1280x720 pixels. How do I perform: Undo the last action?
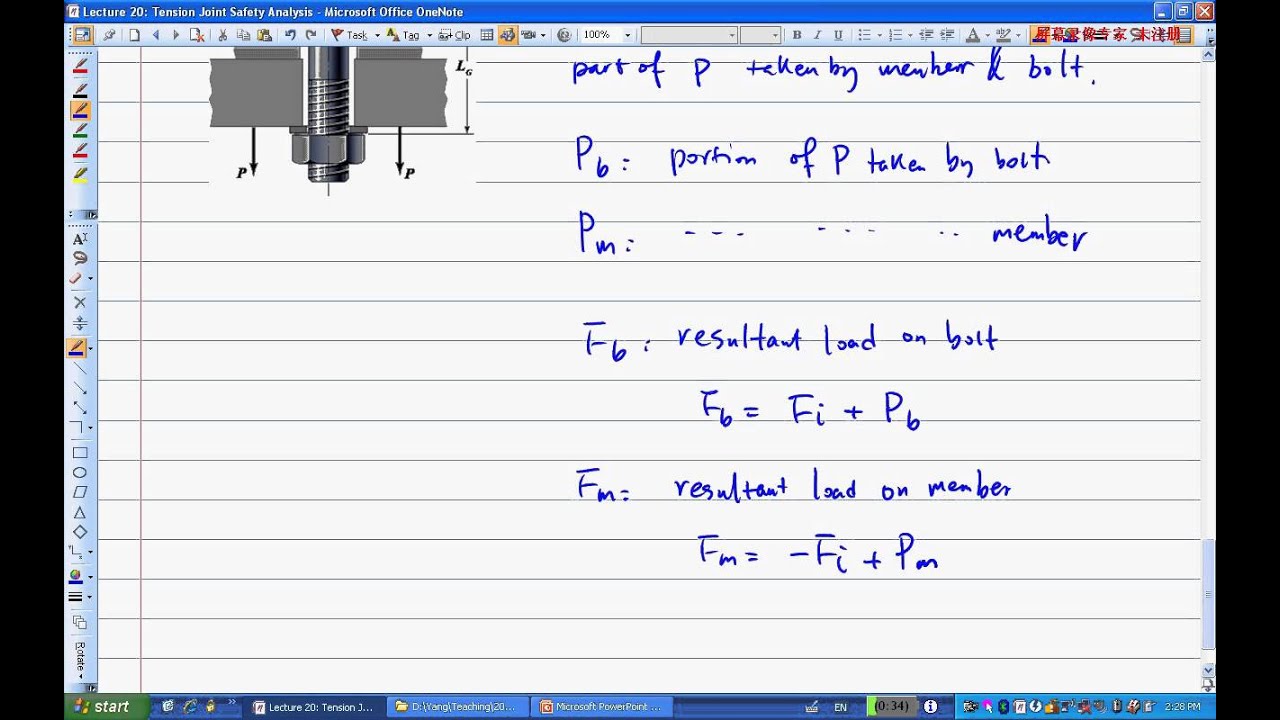(290, 35)
